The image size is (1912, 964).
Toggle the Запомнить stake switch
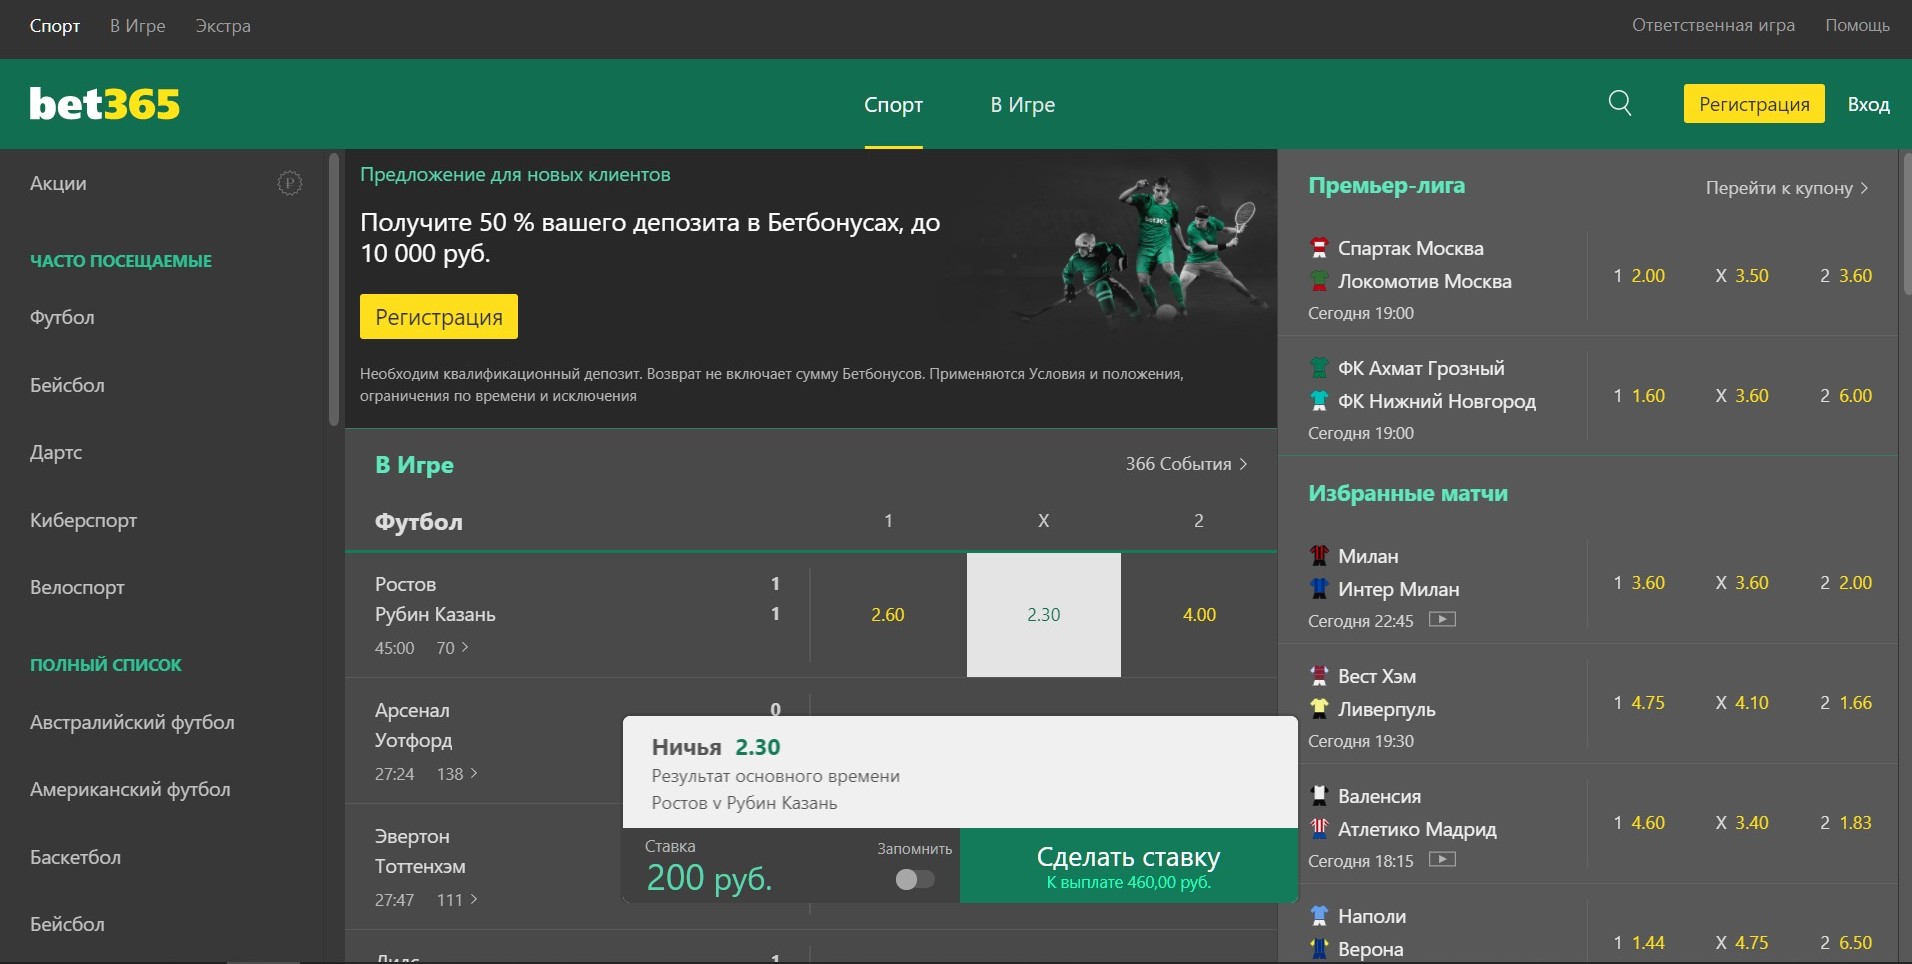click(915, 879)
